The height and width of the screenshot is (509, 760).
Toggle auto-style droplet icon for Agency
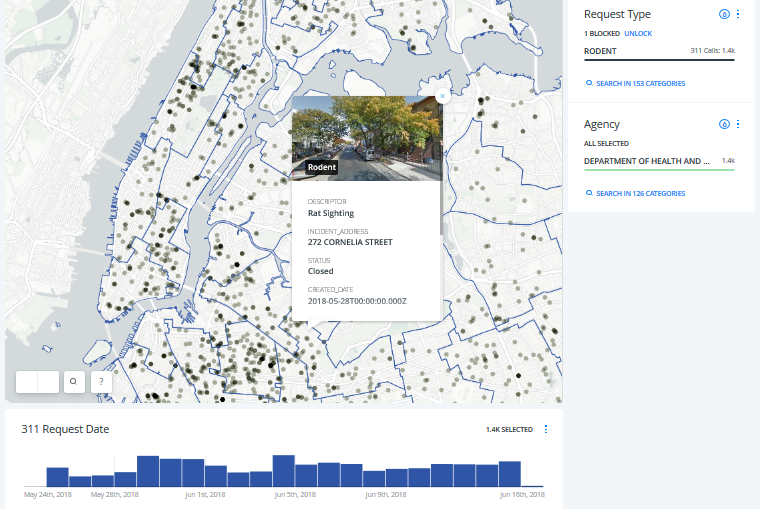click(724, 125)
